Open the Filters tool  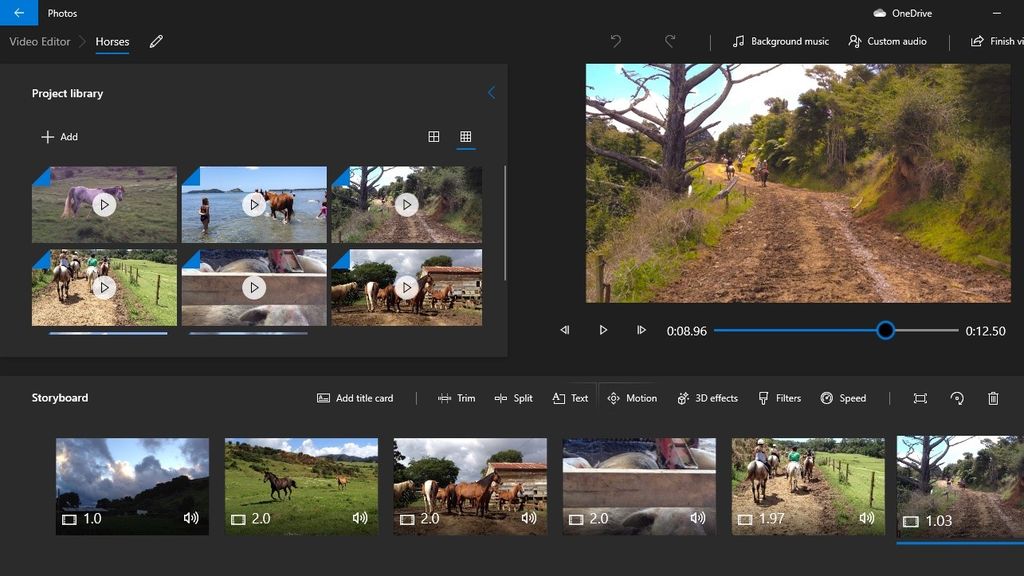tap(780, 398)
